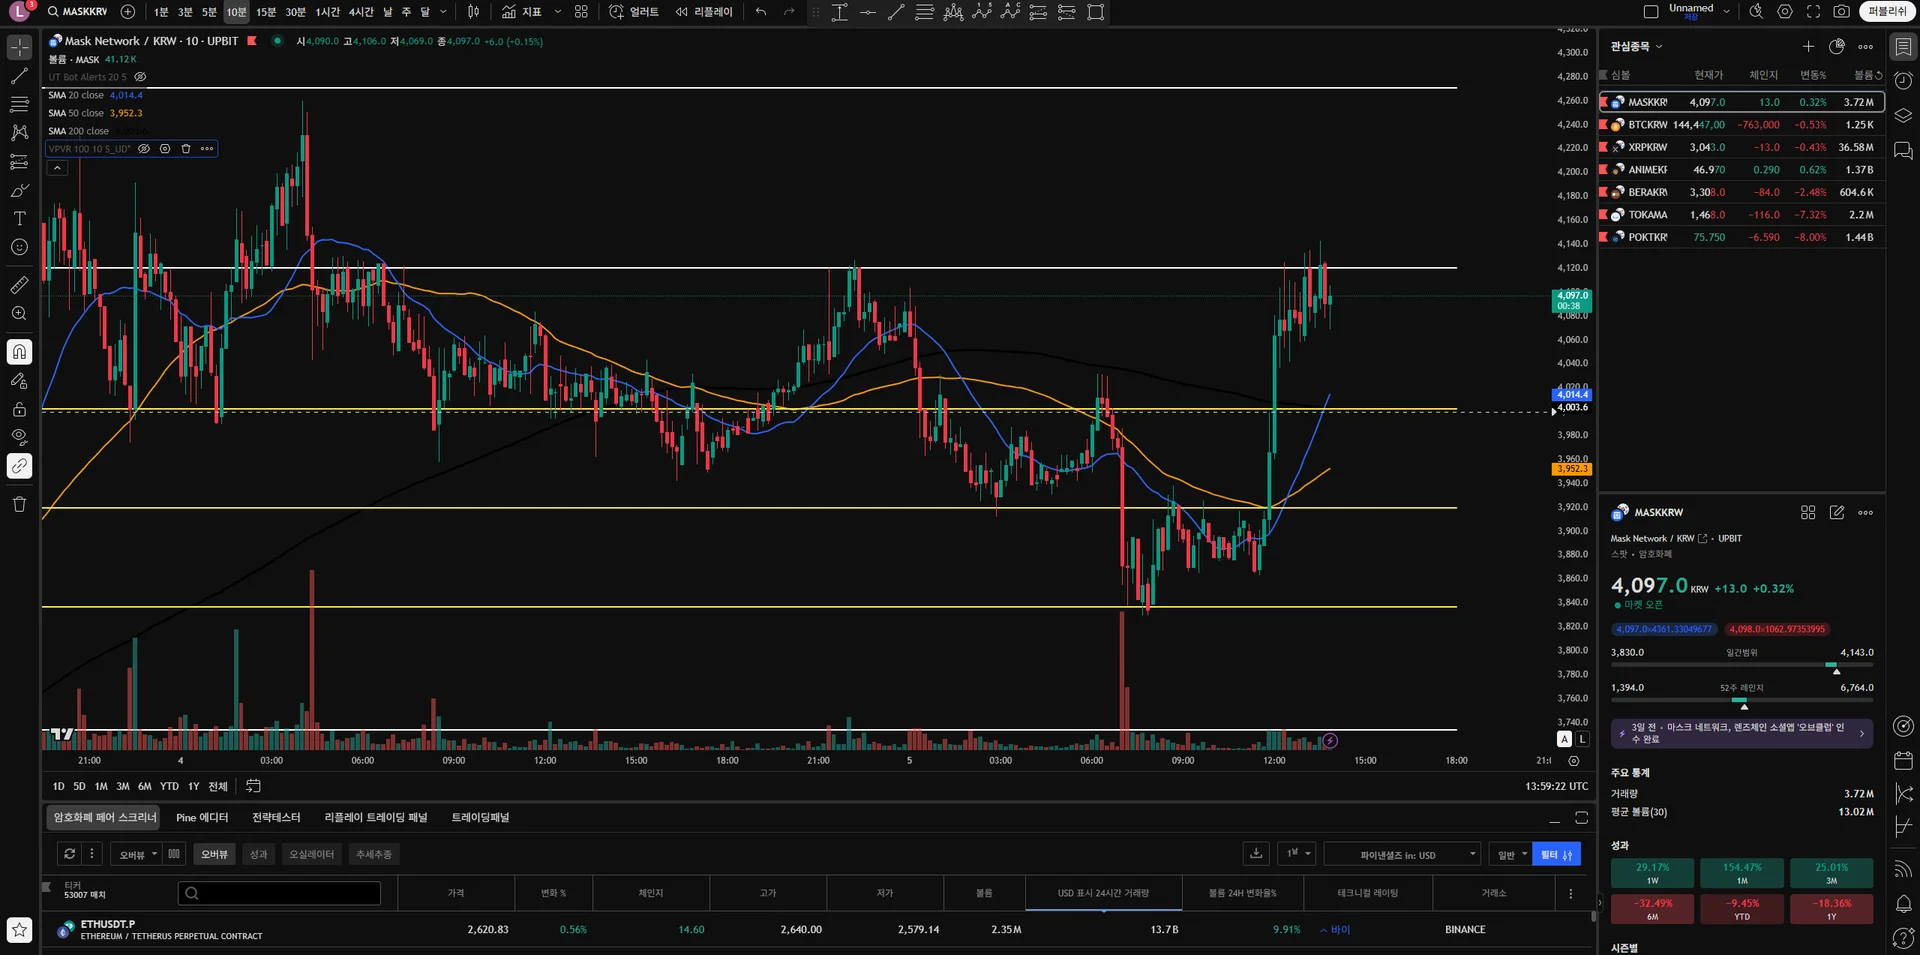
Task: Expand the watchlist name dropdown
Action: 1637,47
